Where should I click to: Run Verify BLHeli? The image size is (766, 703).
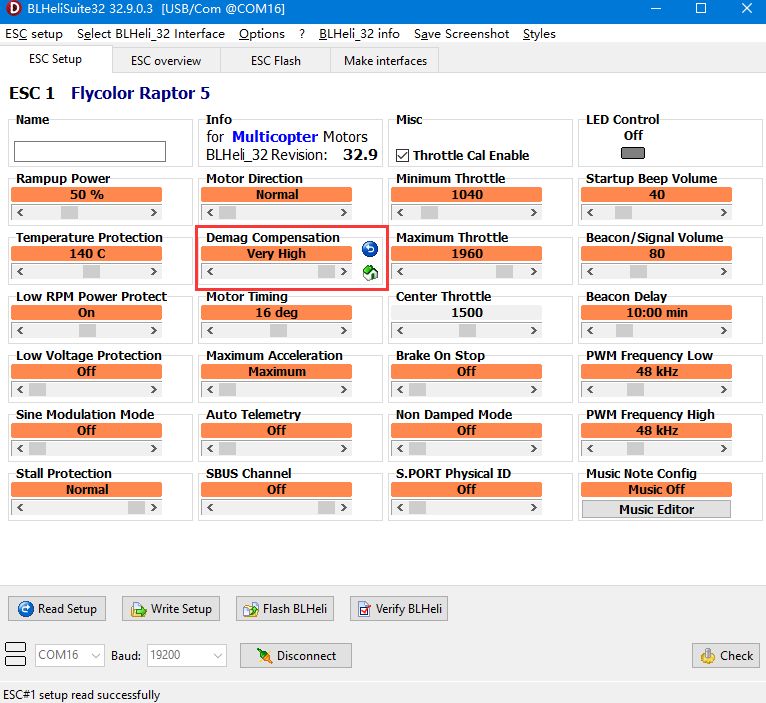[399, 608]
